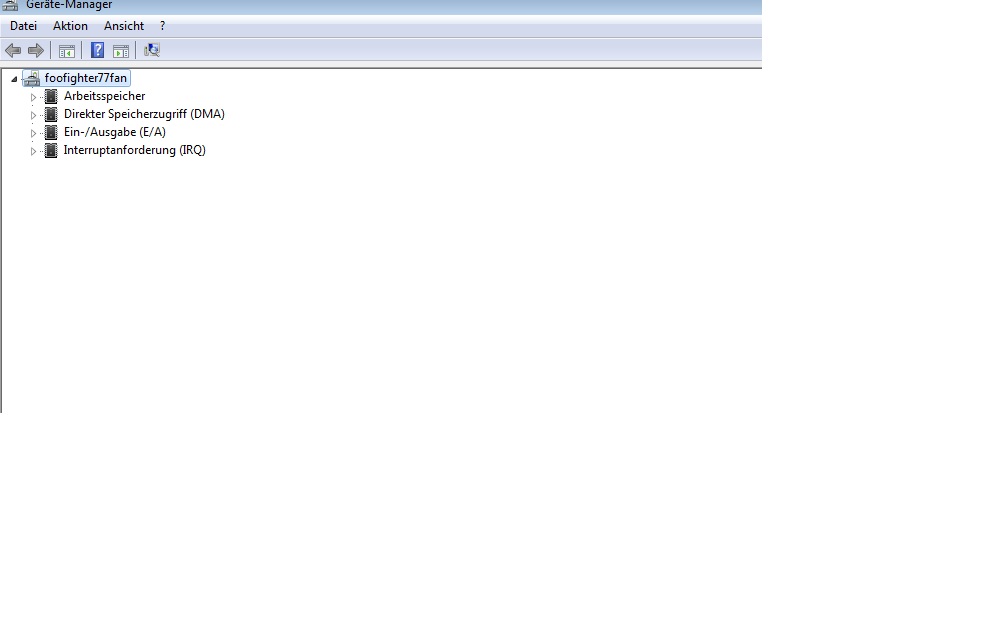Click the back arrow toolbar icon
Screen dimensions: 1008x630
[x=13, y=50]
